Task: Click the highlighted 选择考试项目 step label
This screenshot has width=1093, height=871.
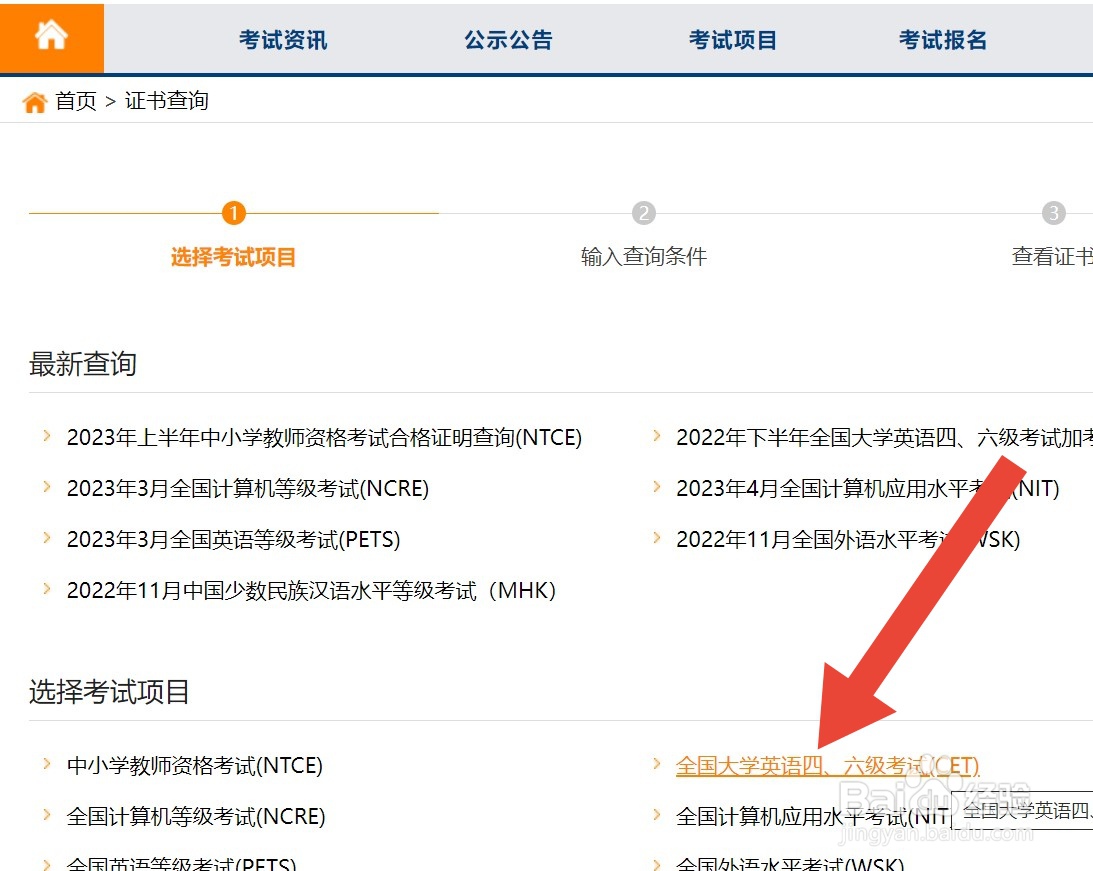Action: click(232, 256)
